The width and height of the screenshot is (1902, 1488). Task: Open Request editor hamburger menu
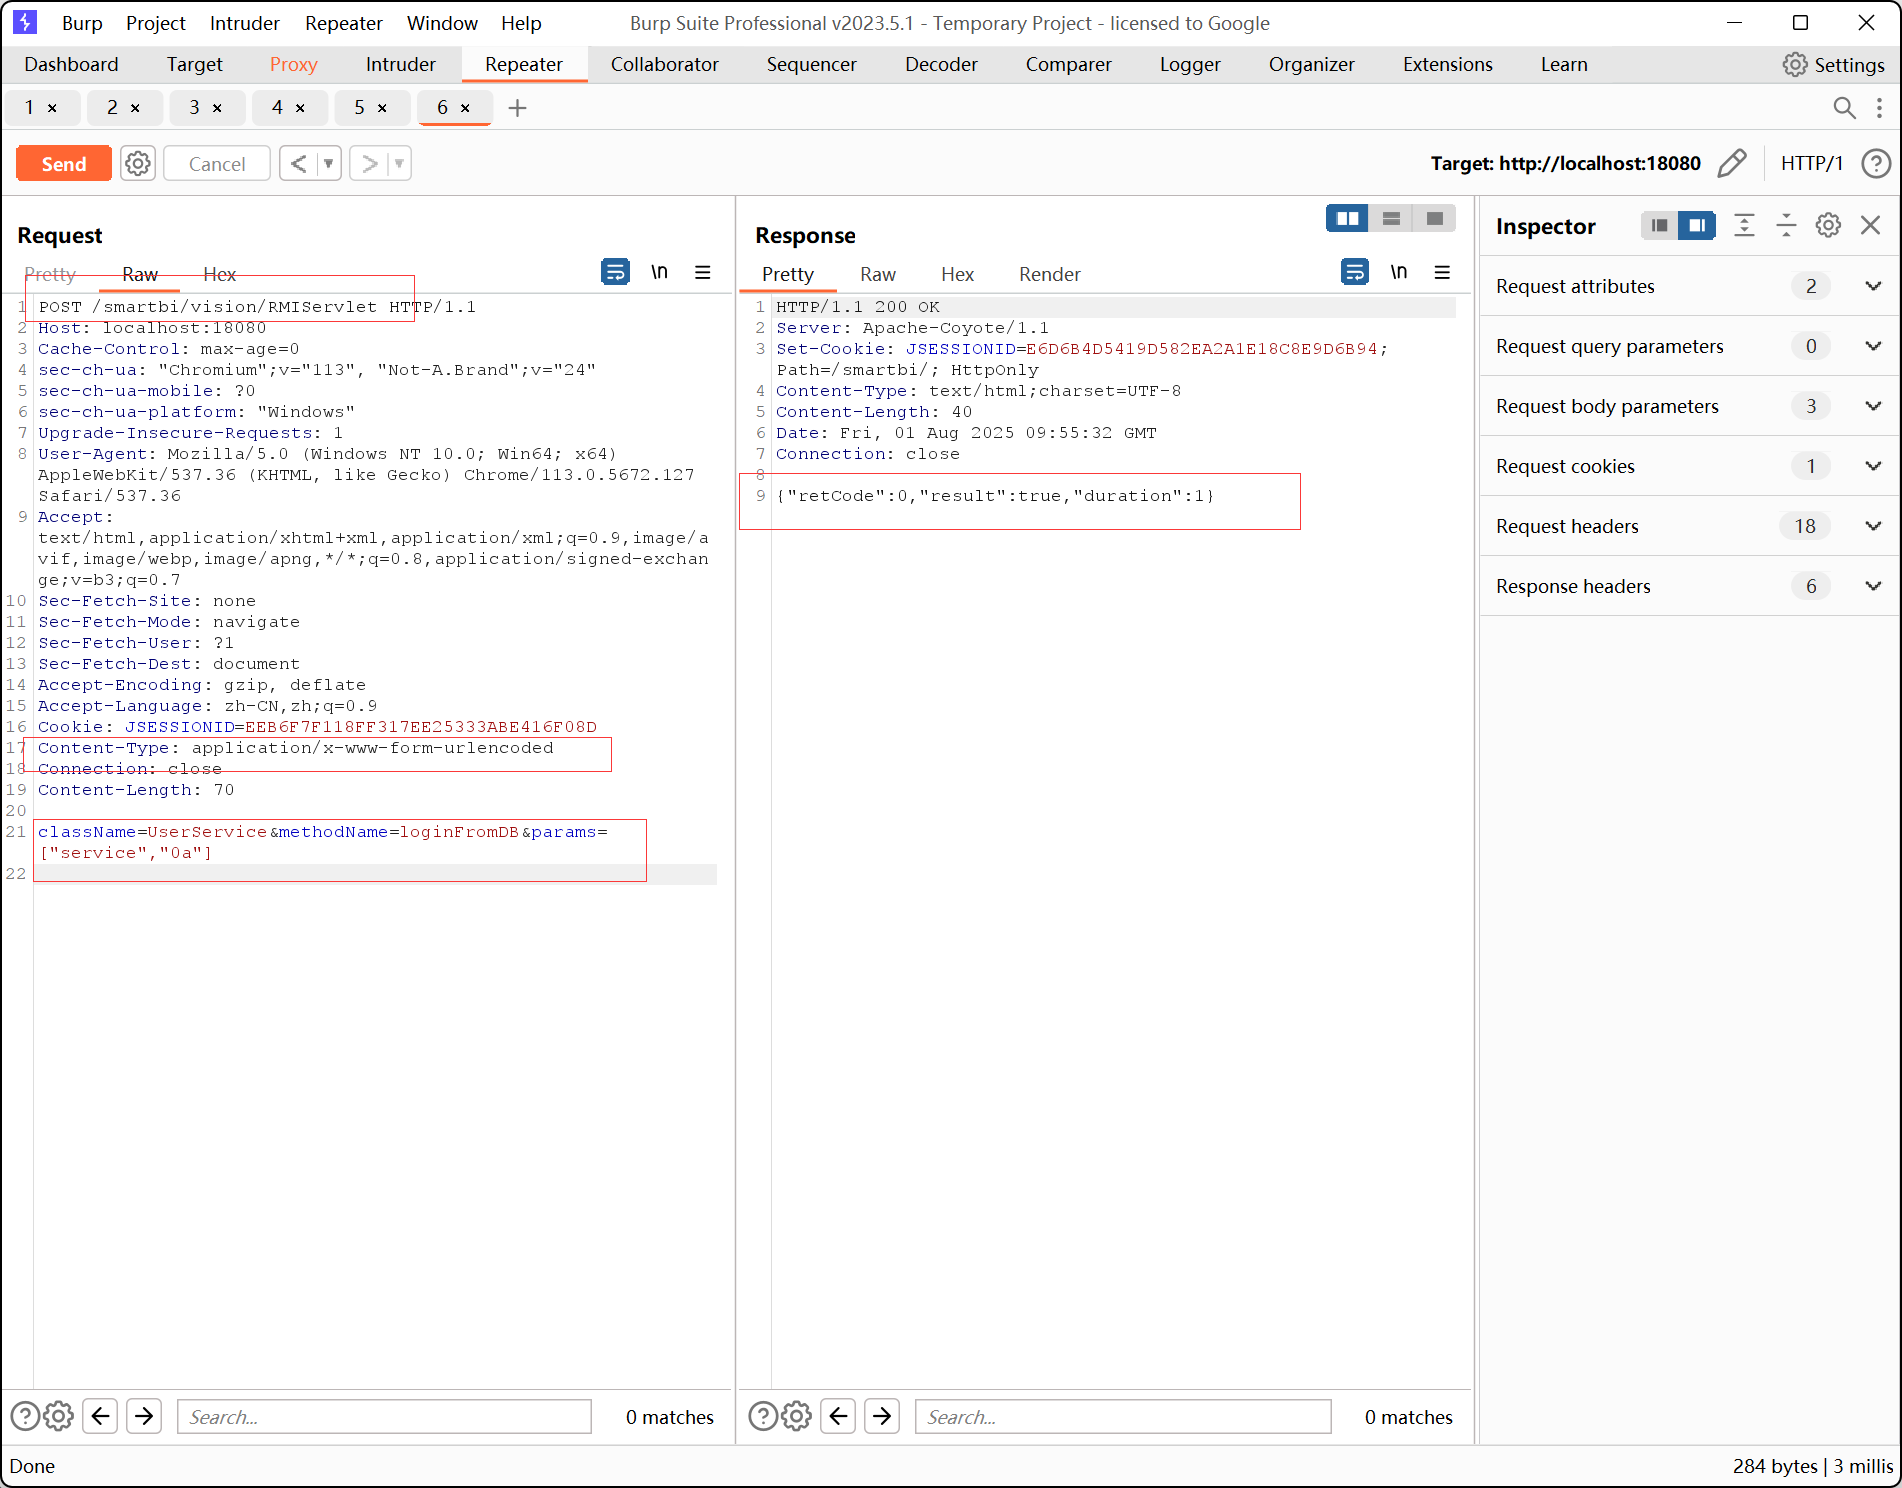tap(703, 272)
